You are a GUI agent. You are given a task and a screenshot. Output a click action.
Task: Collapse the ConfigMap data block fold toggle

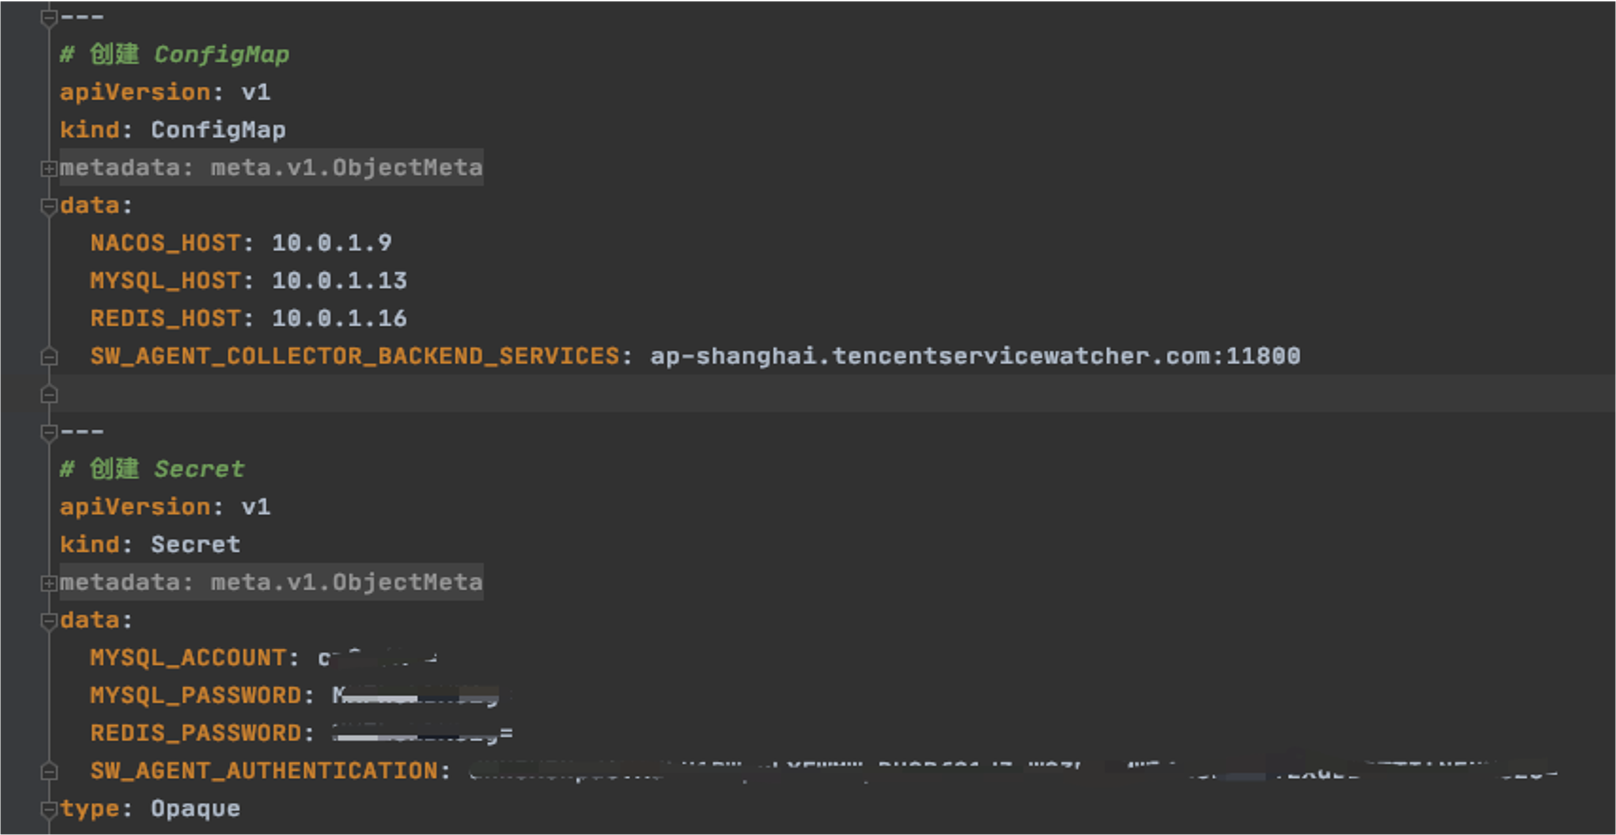point(48,206)
